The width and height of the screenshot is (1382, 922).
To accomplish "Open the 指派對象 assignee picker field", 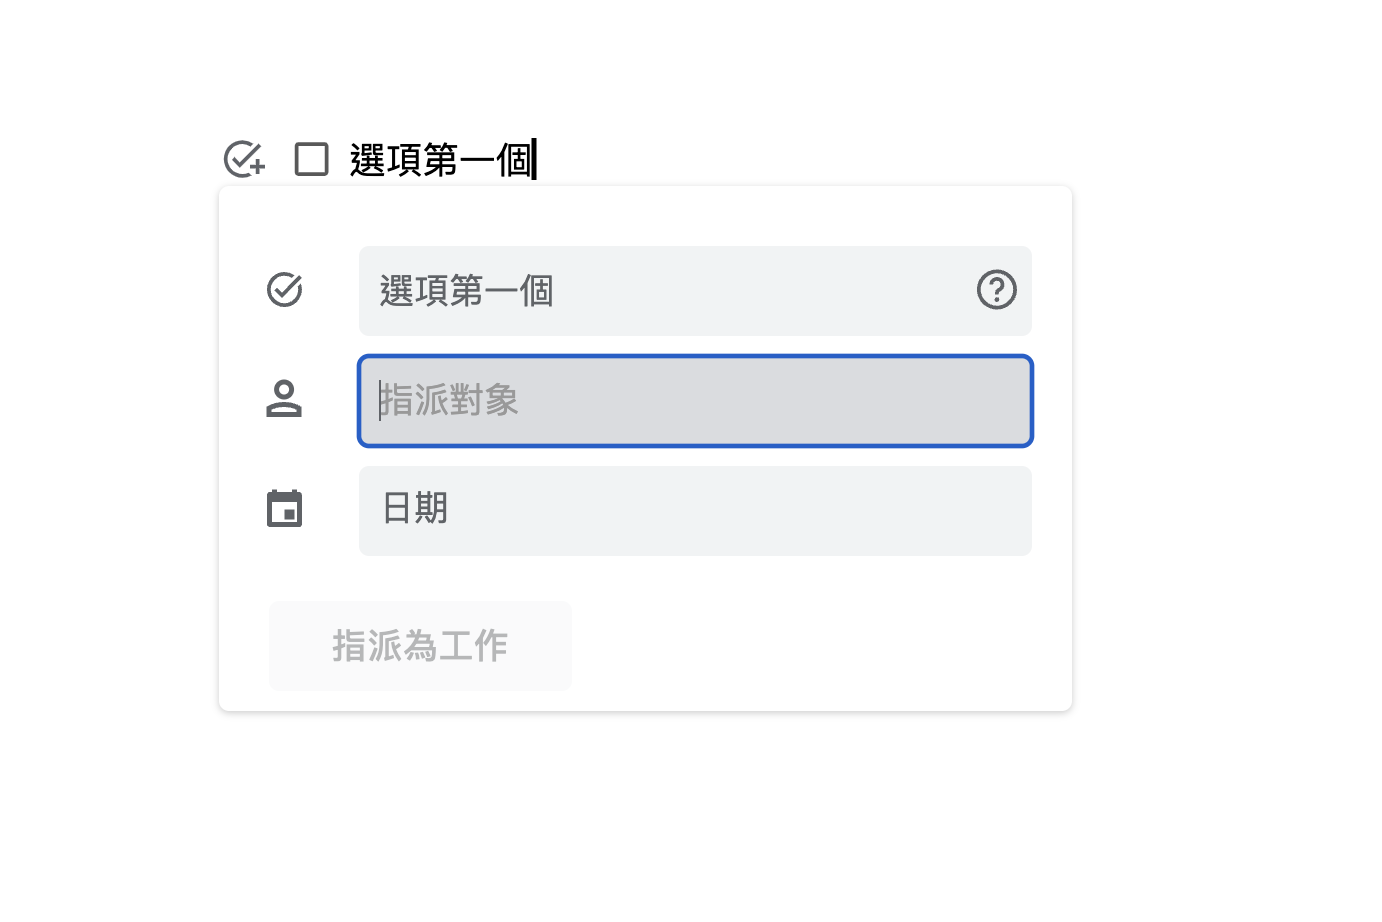I will tap(695, 400).
